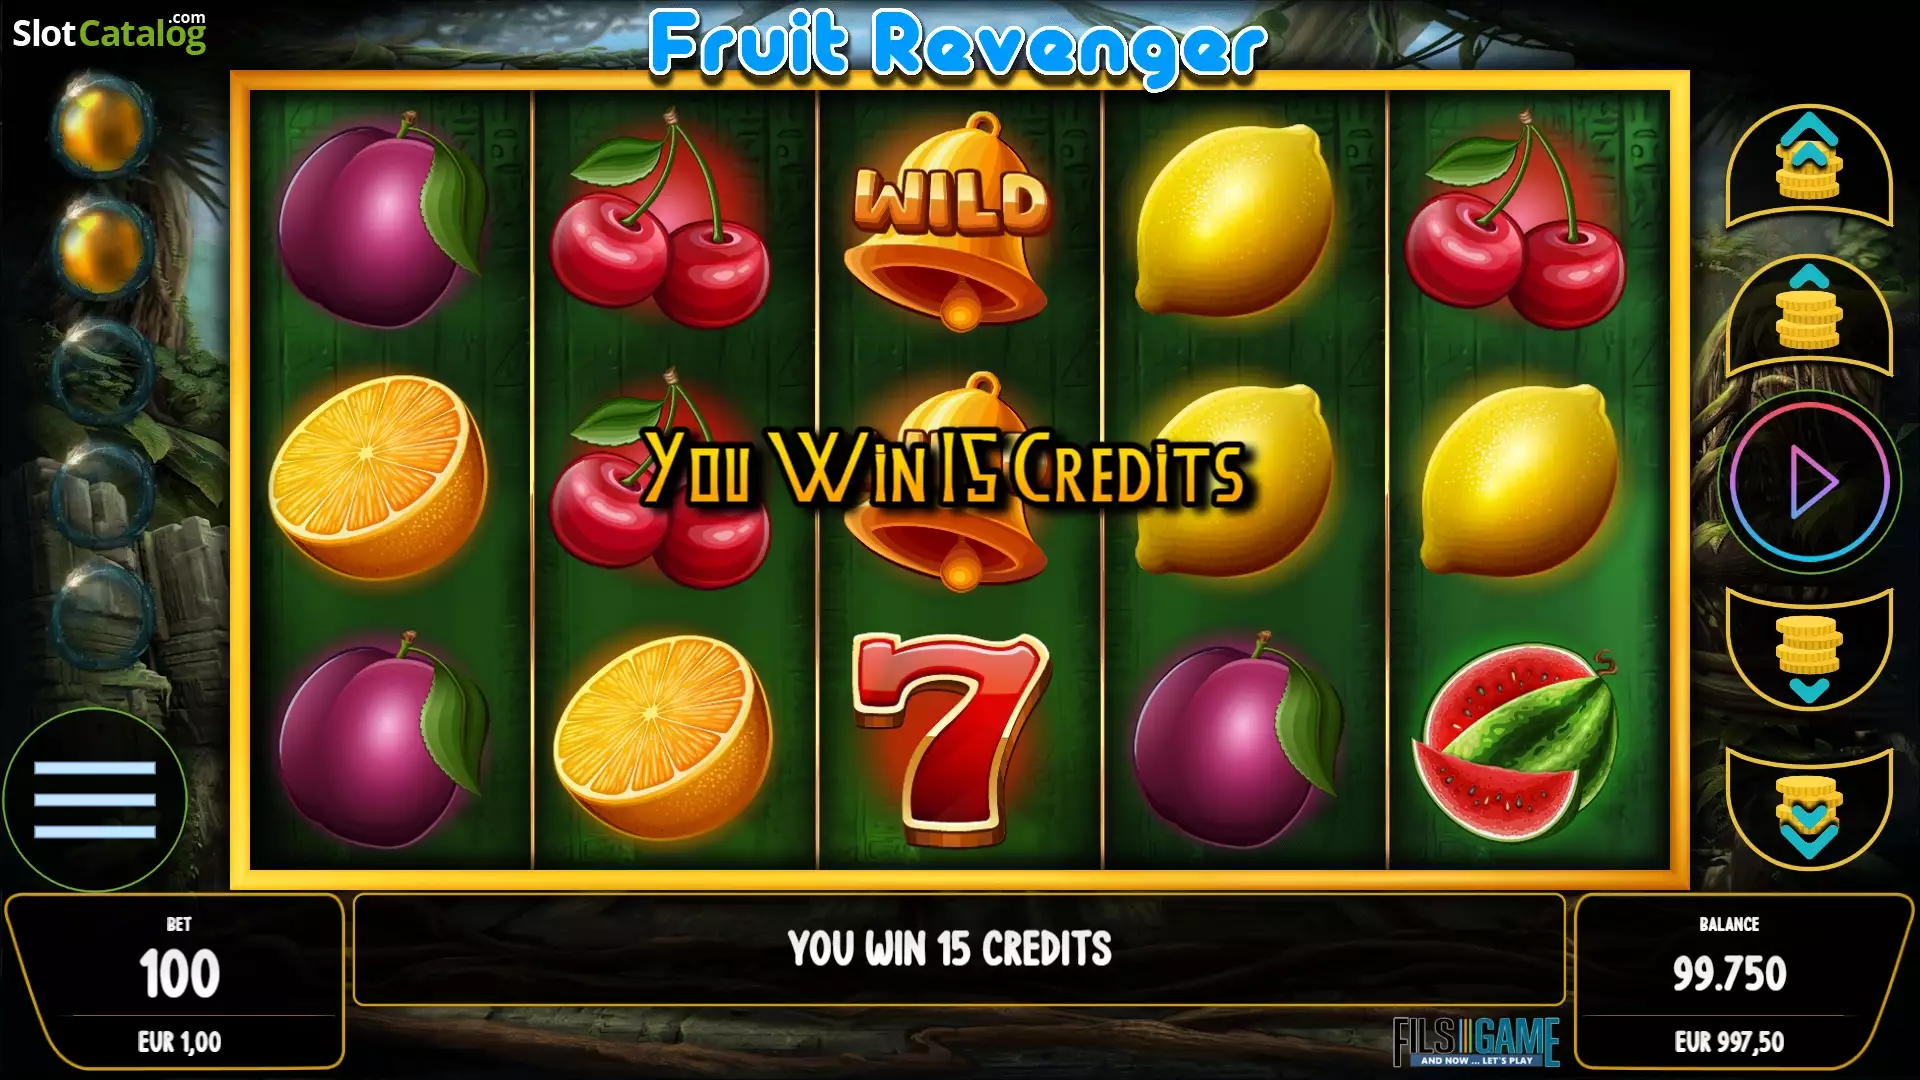
Task: Set bet to maximum with double up arrow
Action: point(1808,165)
